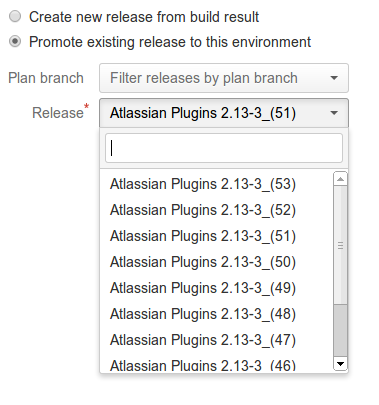Click the scrollbar track below the thumb
379x405 pixels.
(x=340, y=330)
